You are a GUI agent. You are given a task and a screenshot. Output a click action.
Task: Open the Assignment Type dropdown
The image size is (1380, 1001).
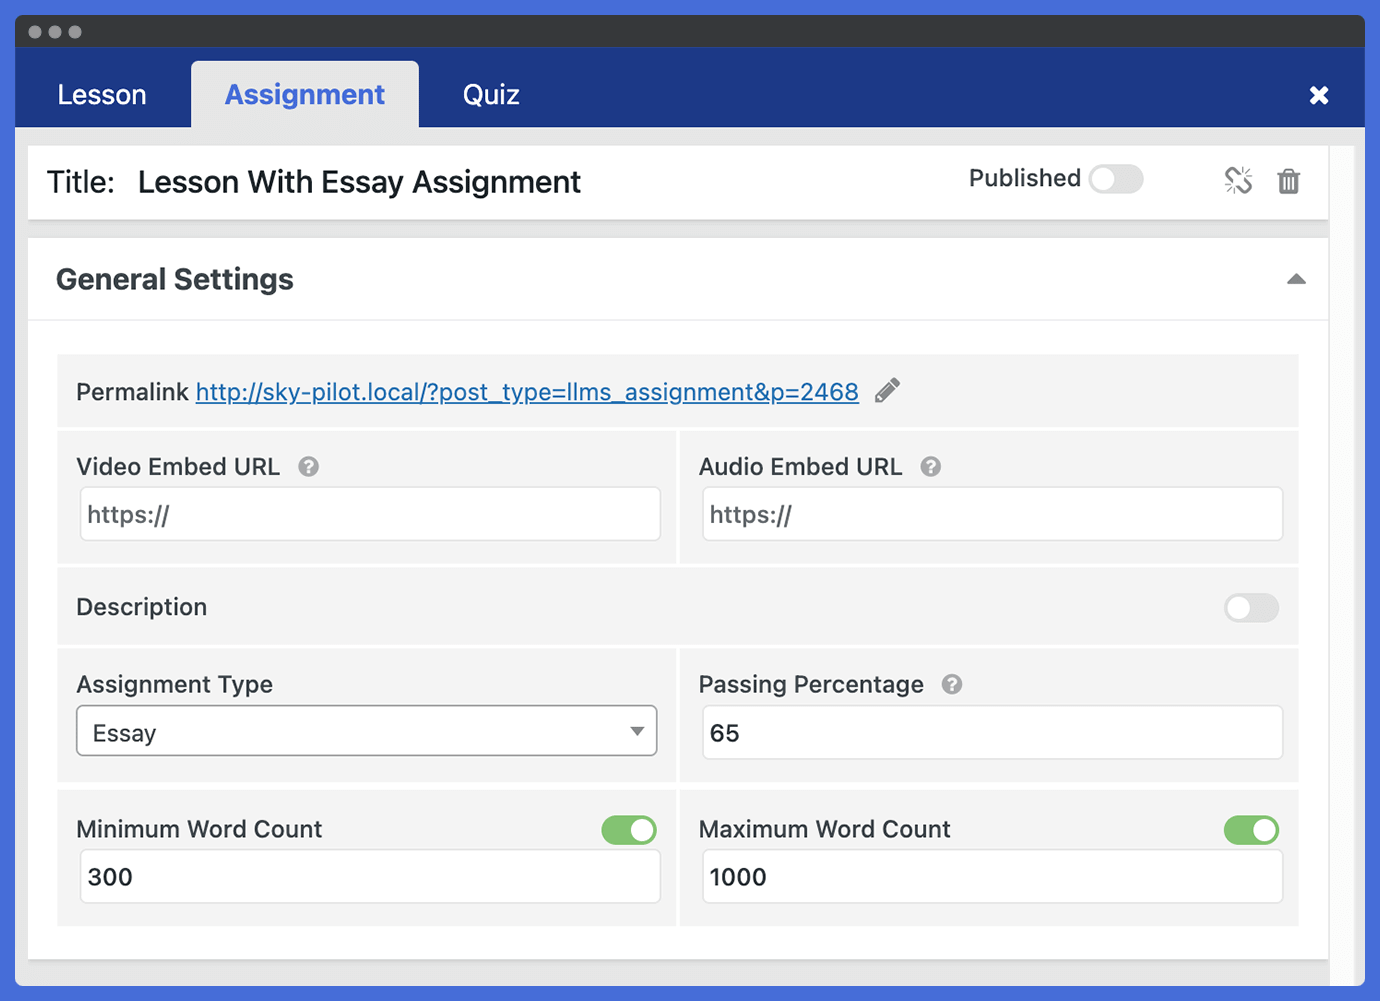[x=367, y=731]
